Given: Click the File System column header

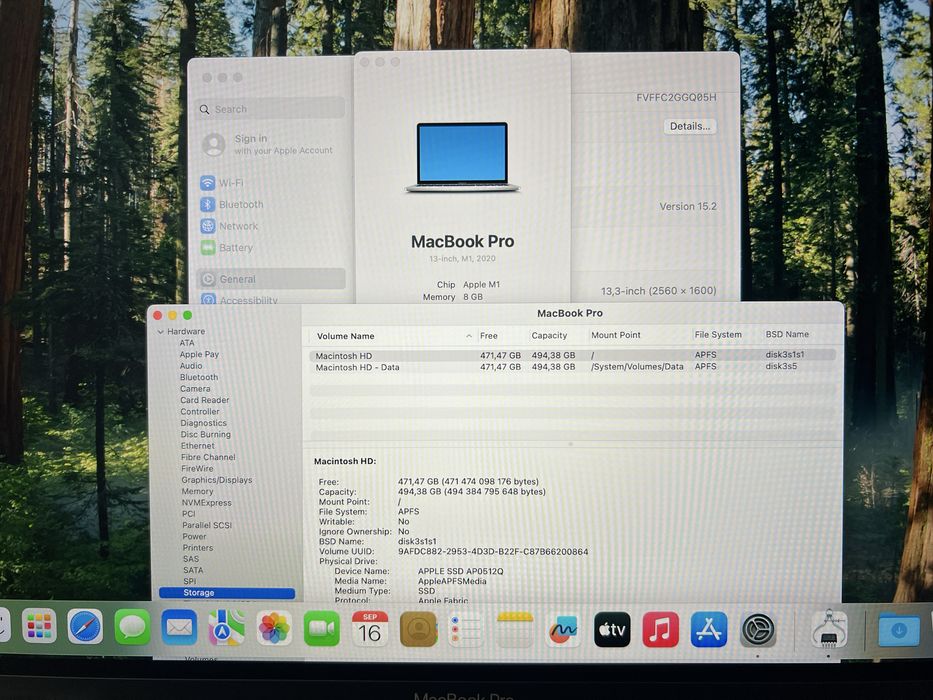Looking at the screenshot, I should (718, 335).
